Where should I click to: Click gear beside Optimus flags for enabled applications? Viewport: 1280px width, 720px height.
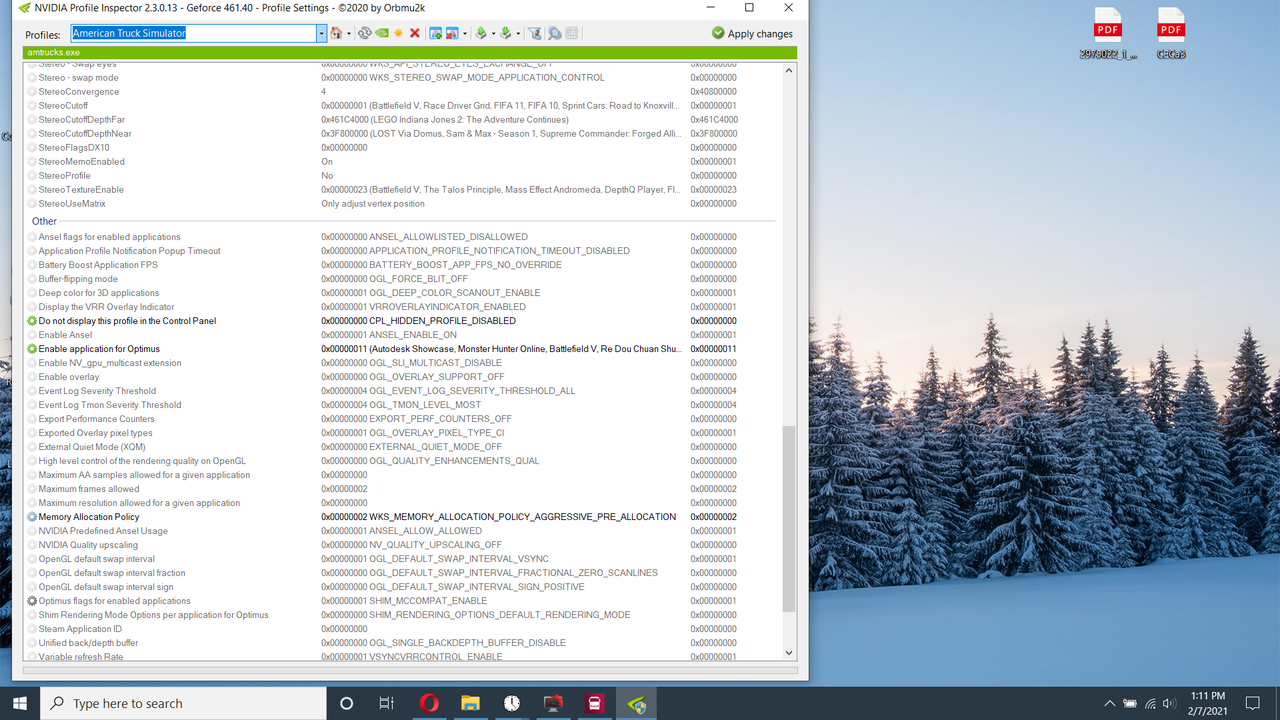pos(32,601)
